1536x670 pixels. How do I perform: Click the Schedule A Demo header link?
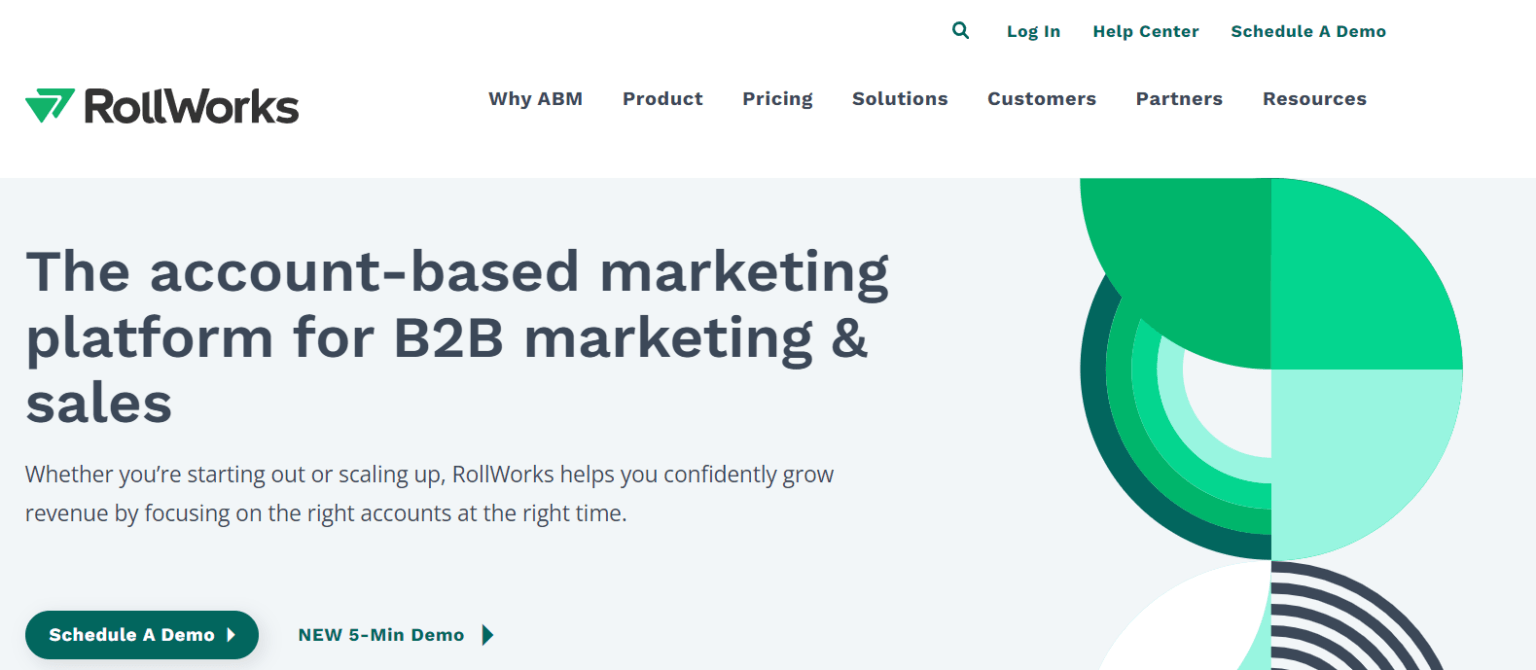click(x=1308, y=31)
